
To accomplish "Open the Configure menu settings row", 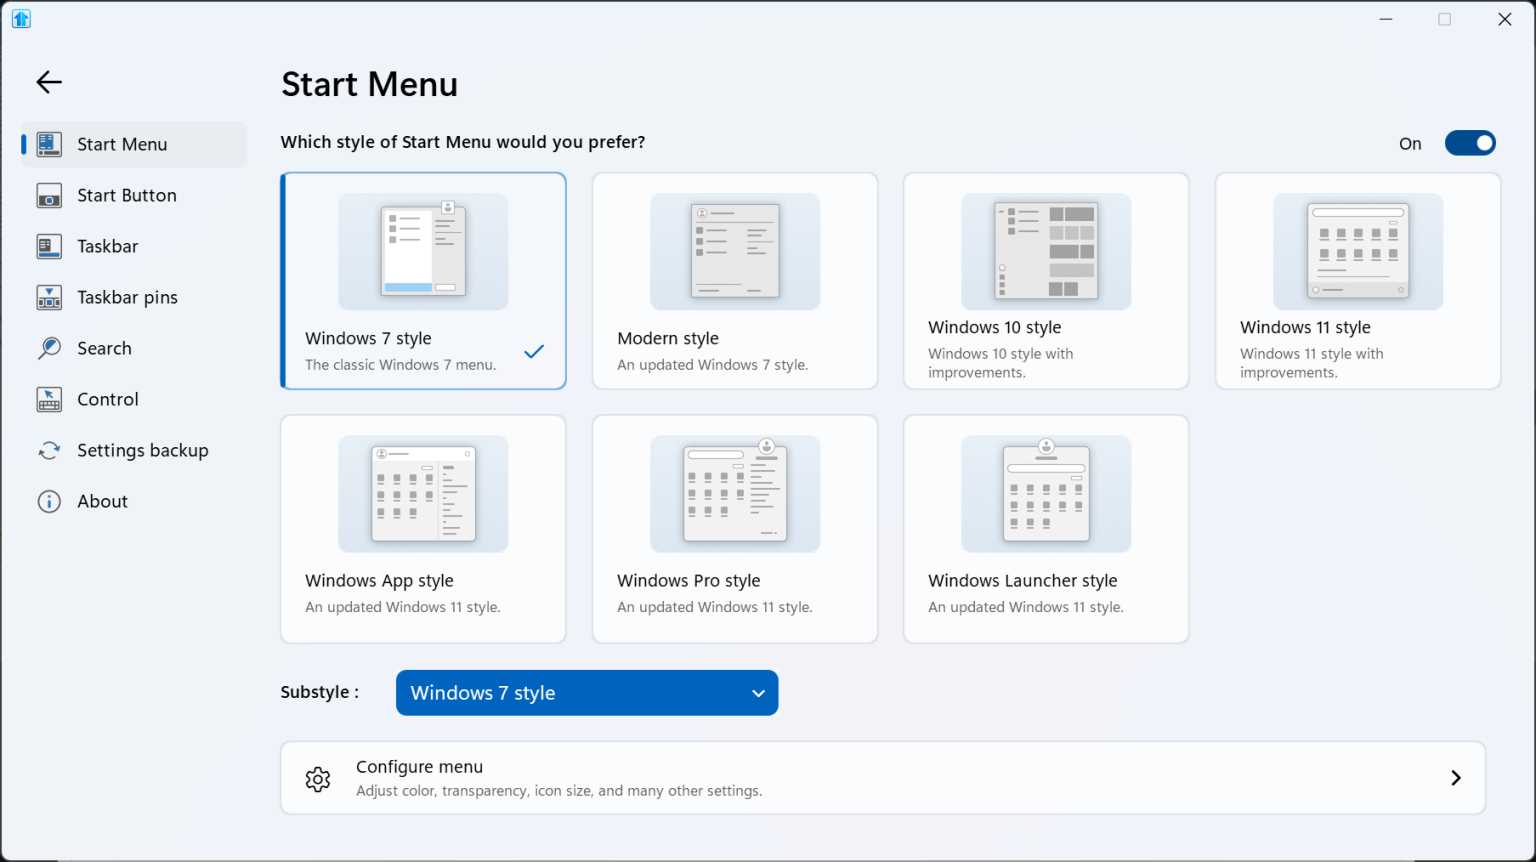I will 883,778.
